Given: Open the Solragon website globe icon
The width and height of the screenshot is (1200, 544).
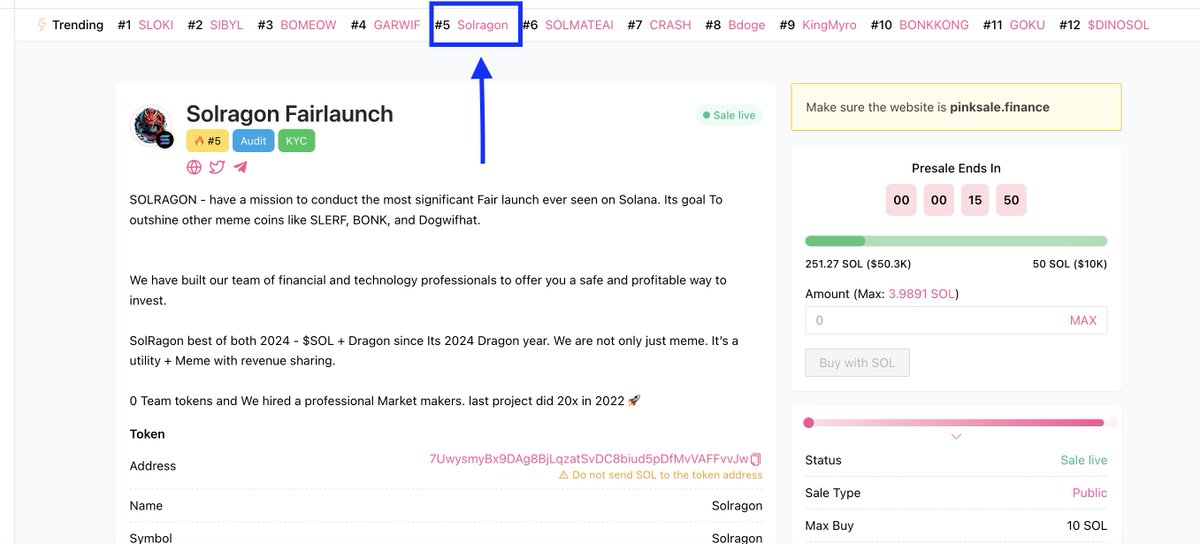Looking at the screenshot, I should click(194, 167).
